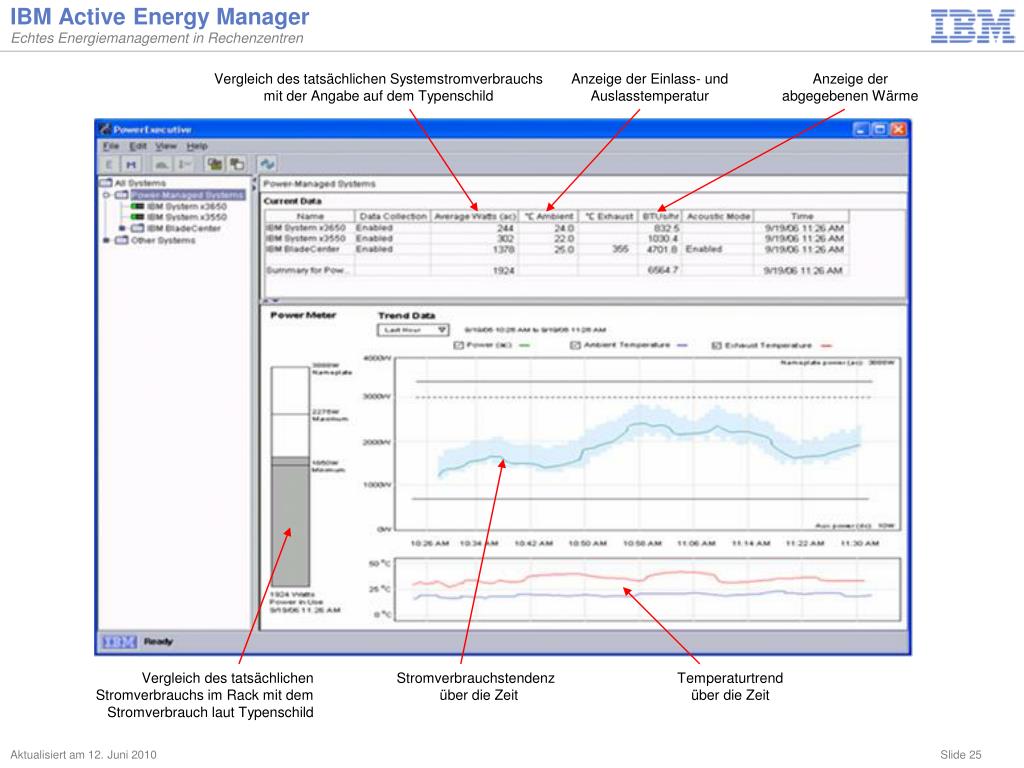Select IBM BladeCenter row name in table
1024x768 pixels.
point(302,249)
